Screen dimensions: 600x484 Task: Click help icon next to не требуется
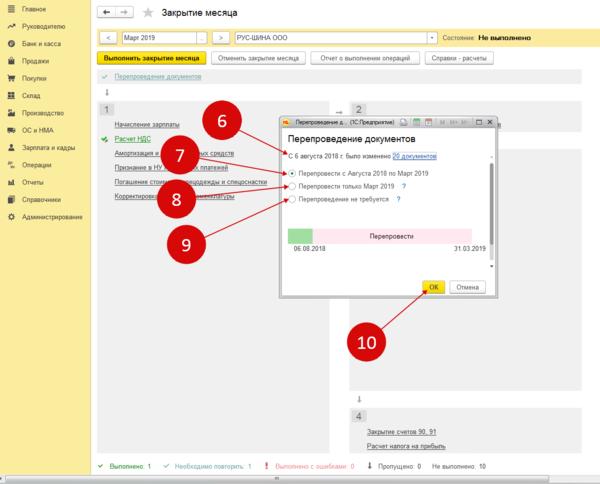[398, 199]
